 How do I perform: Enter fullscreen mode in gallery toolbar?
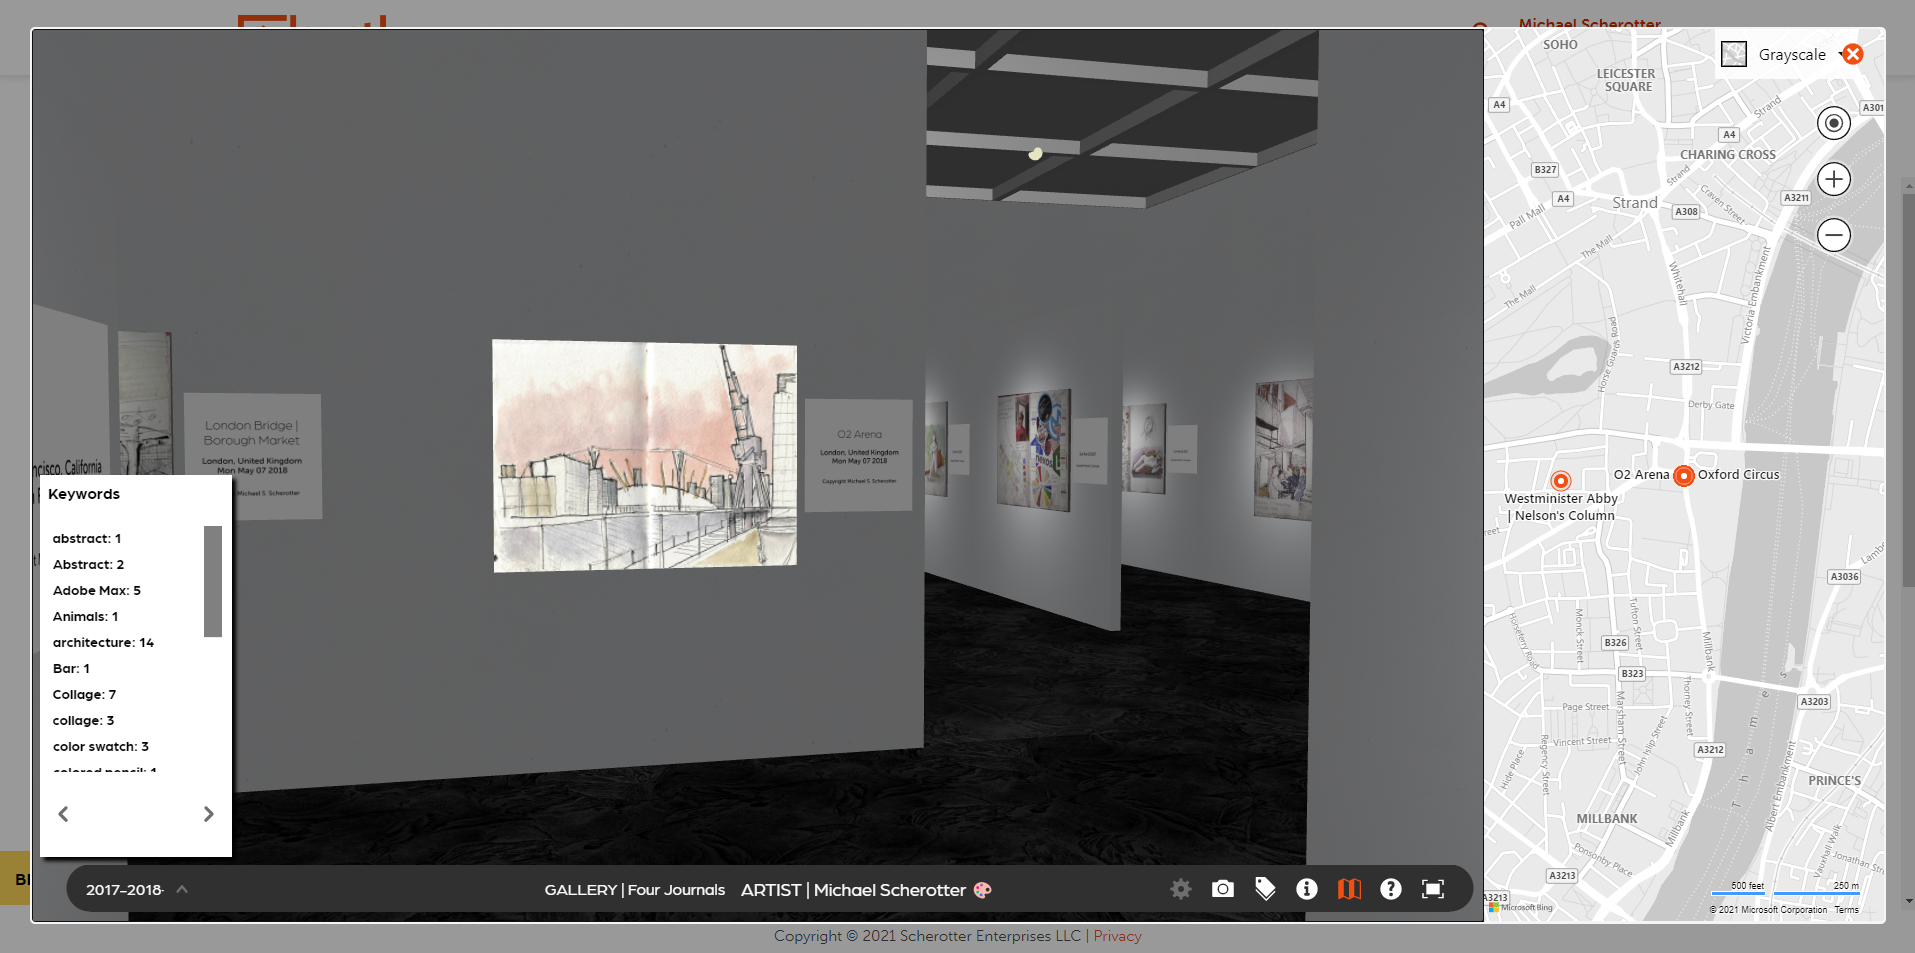[x=1433, y=889]
